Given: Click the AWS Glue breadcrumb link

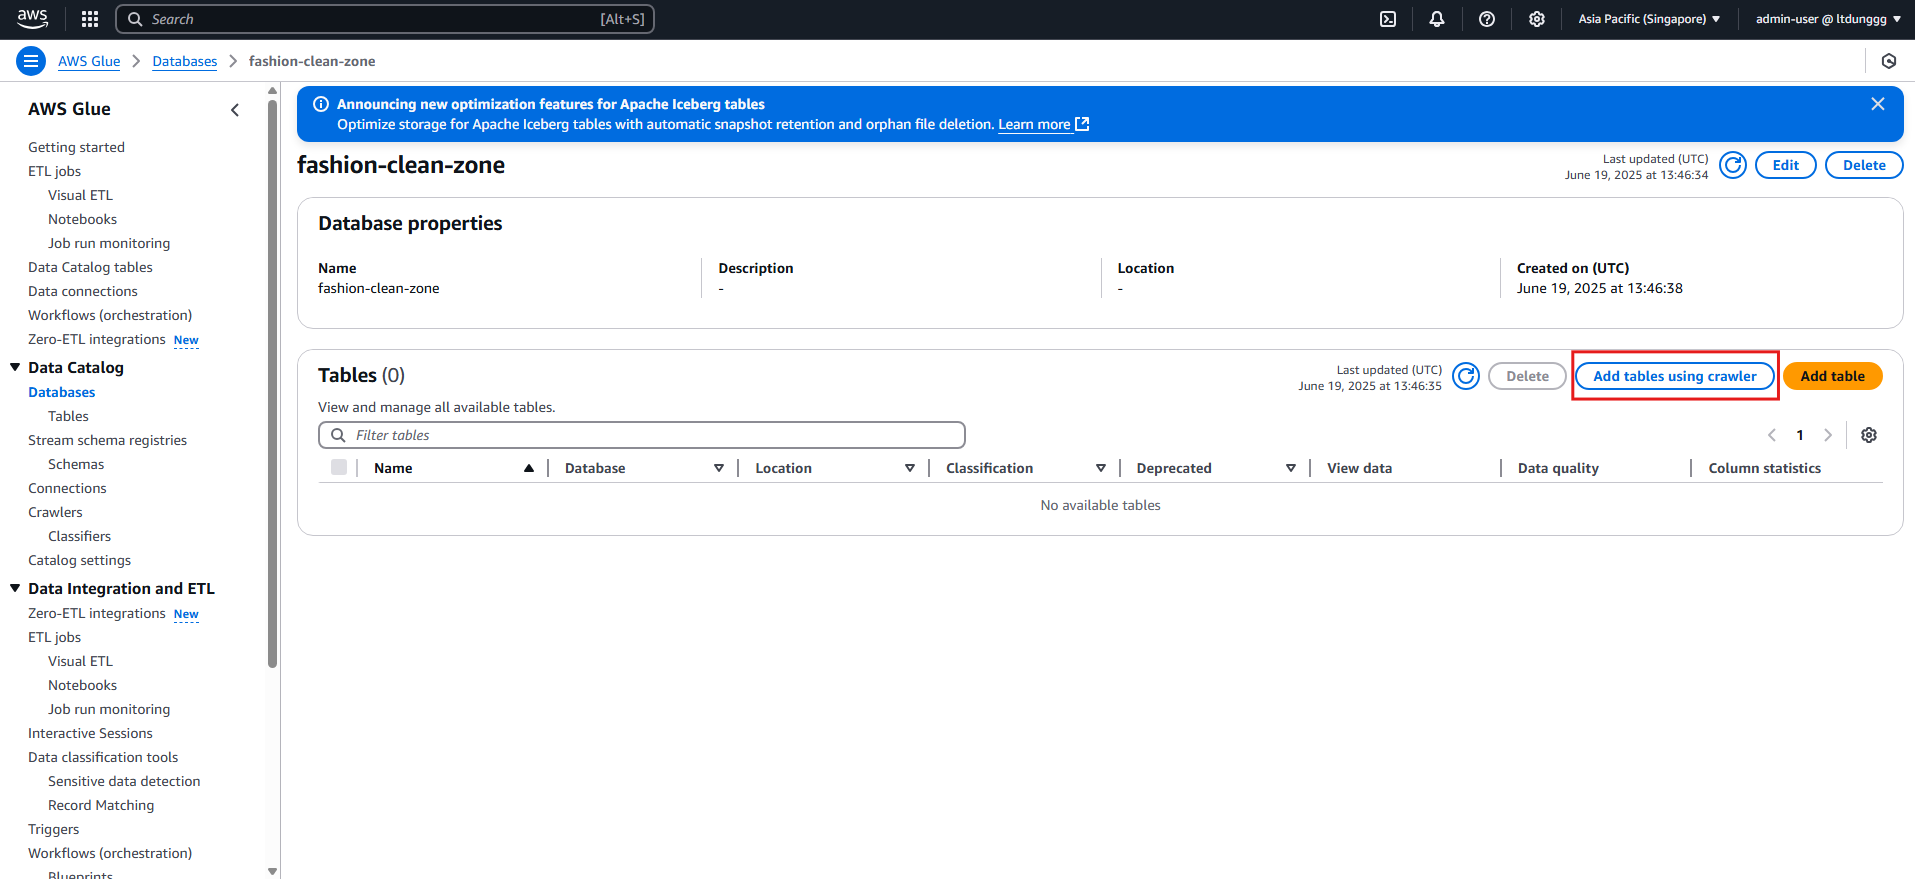Looking at the screenshot, I should 89,61.
